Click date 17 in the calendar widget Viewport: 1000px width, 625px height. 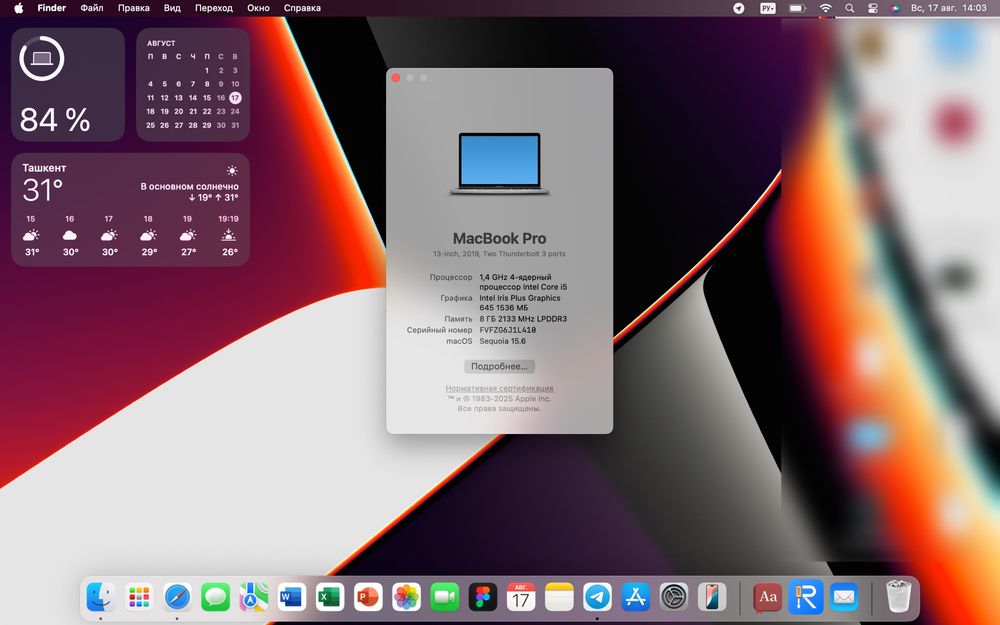point(235,98)
